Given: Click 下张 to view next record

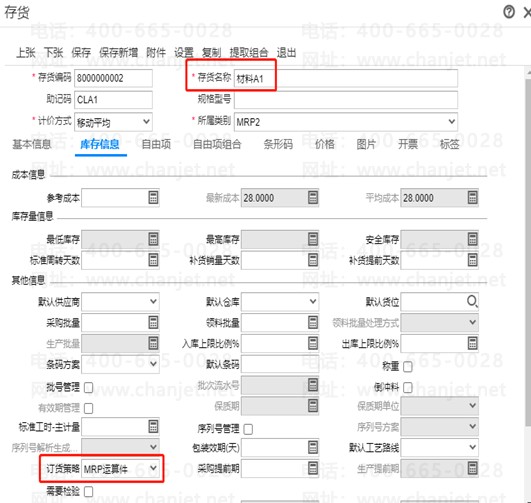Looking at the screenshot, I should (x=54, y=53).
